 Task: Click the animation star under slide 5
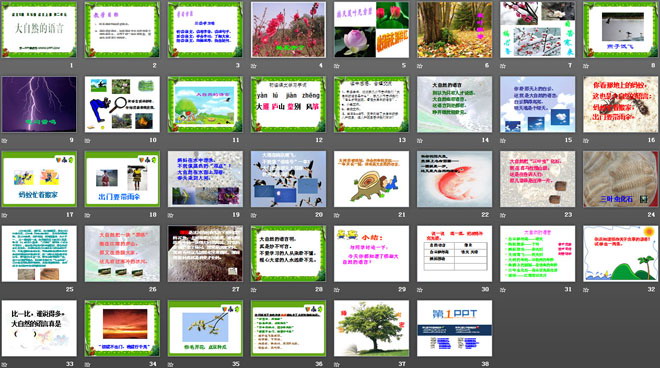pos(337,66)
